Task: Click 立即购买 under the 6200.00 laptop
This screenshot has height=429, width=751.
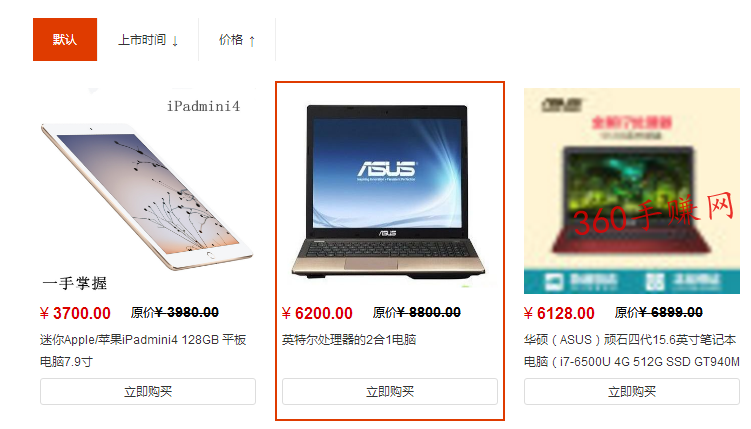Action: pos(389,392)
